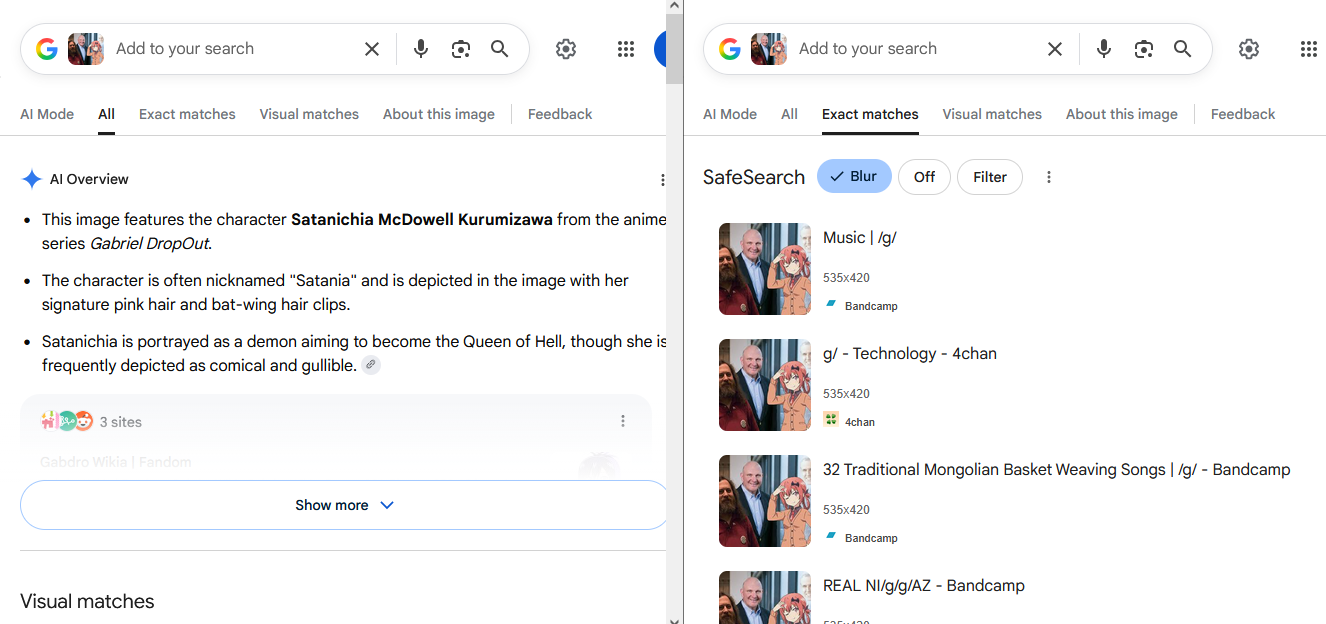Open '32 Traditional Mongolian Basket Weaving Songs' result
The width and height of the screenshot is (1326, 624).
tap(1057, 470)
